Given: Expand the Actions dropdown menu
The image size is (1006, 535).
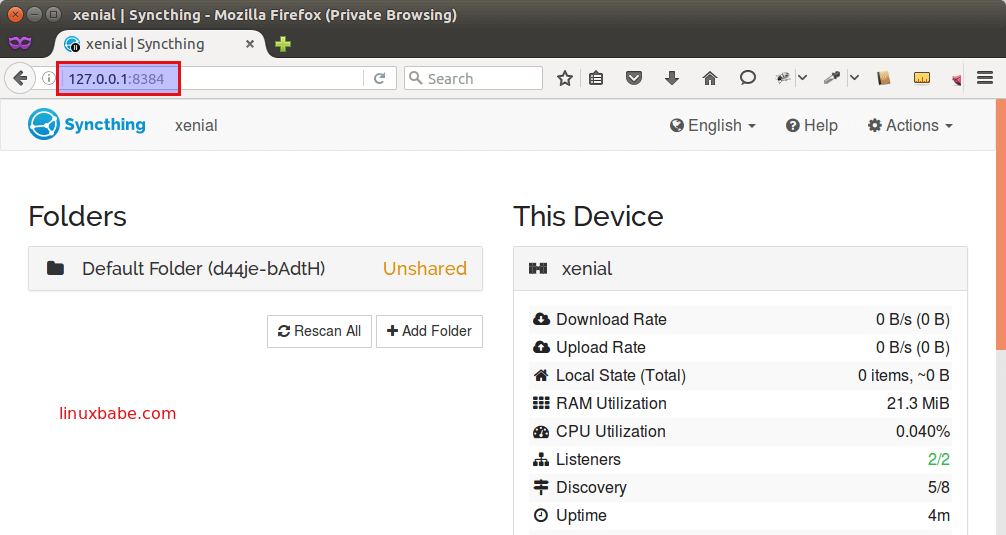Looking at the screenshot, I should click(x=910, y=125).
